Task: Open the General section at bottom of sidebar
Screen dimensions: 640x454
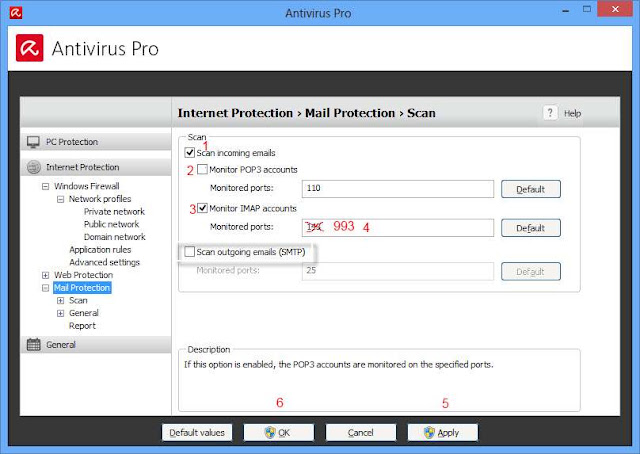Action: pos(96,345)
